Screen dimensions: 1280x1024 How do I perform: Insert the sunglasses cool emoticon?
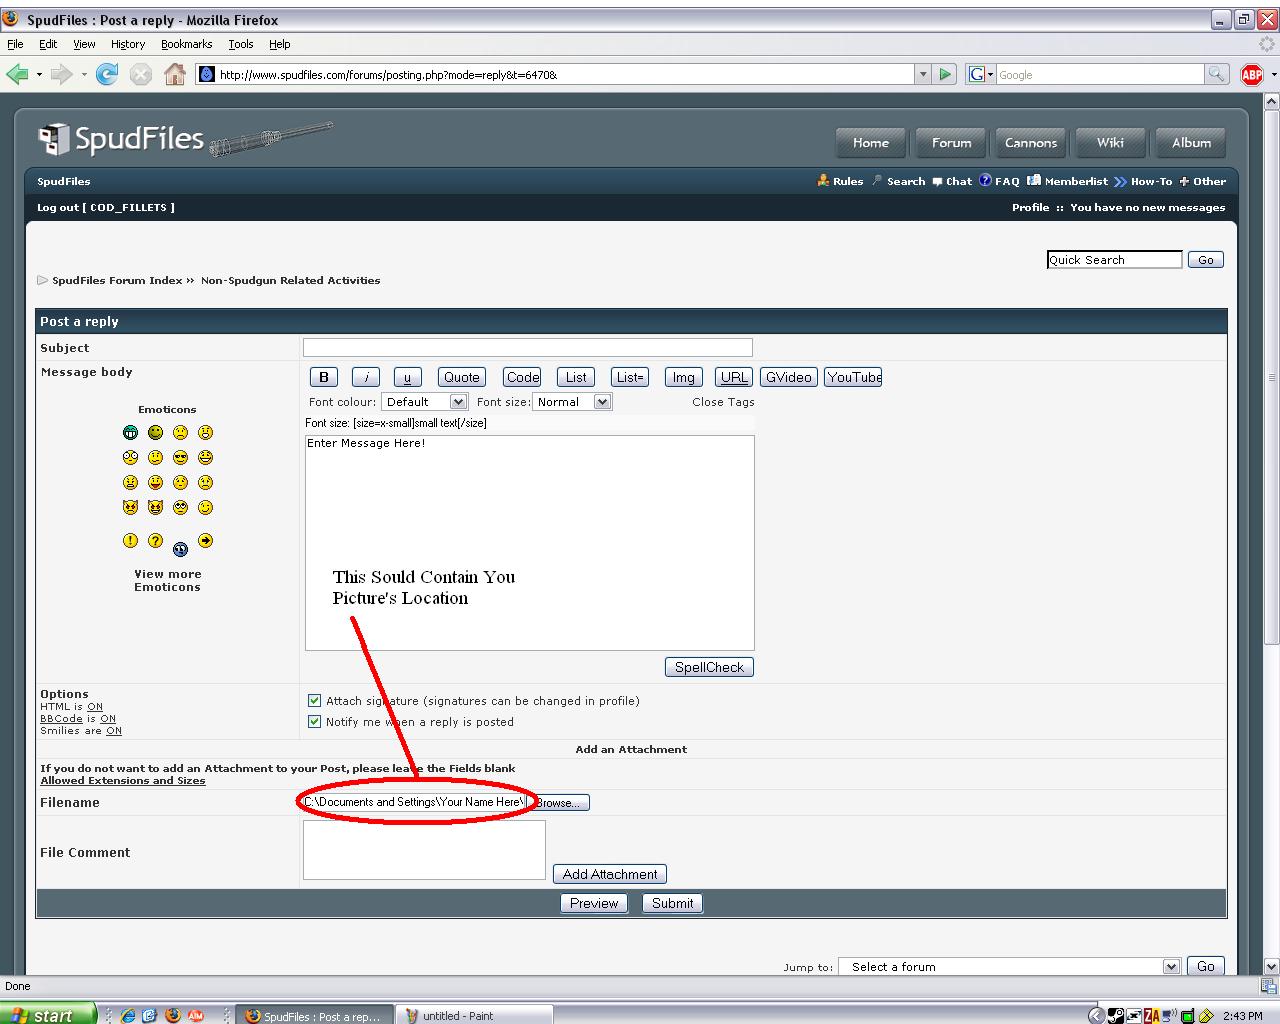pyautogui.click(x=180, y=458)
